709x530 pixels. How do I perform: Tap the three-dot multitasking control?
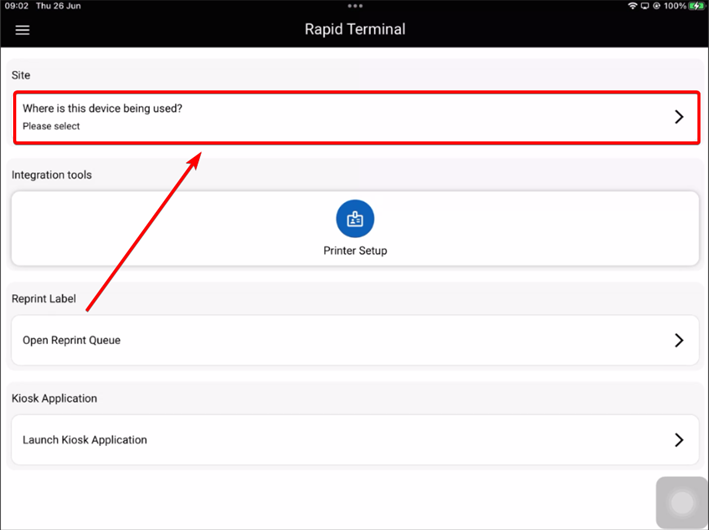tap(355, 6)
